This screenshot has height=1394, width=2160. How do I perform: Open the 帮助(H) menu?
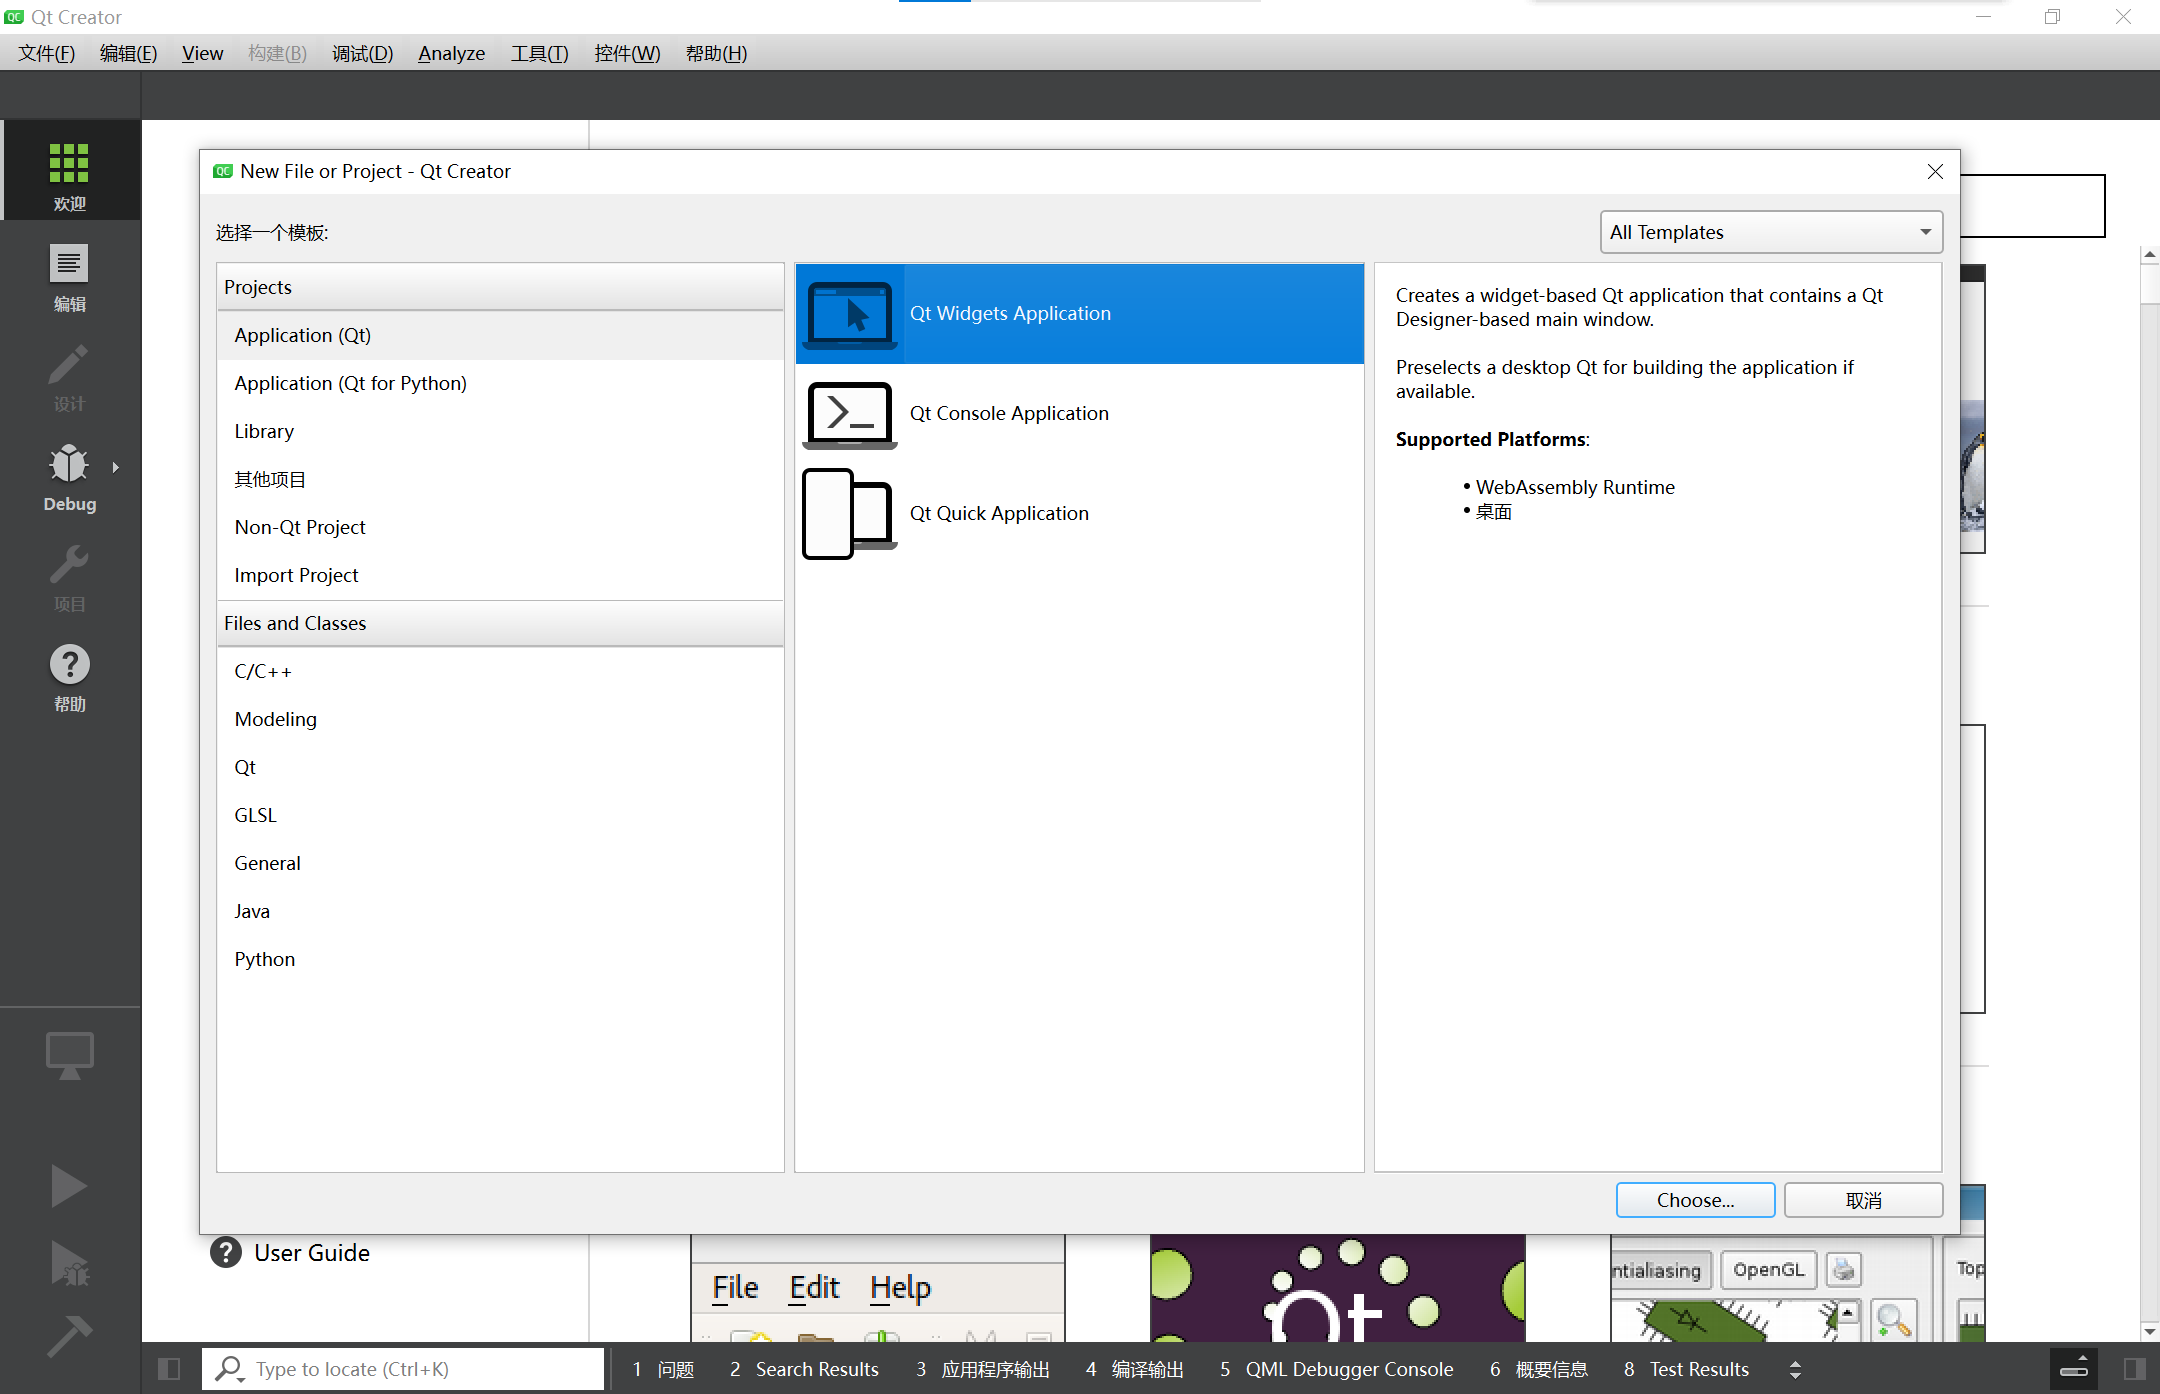pos(716,53)
